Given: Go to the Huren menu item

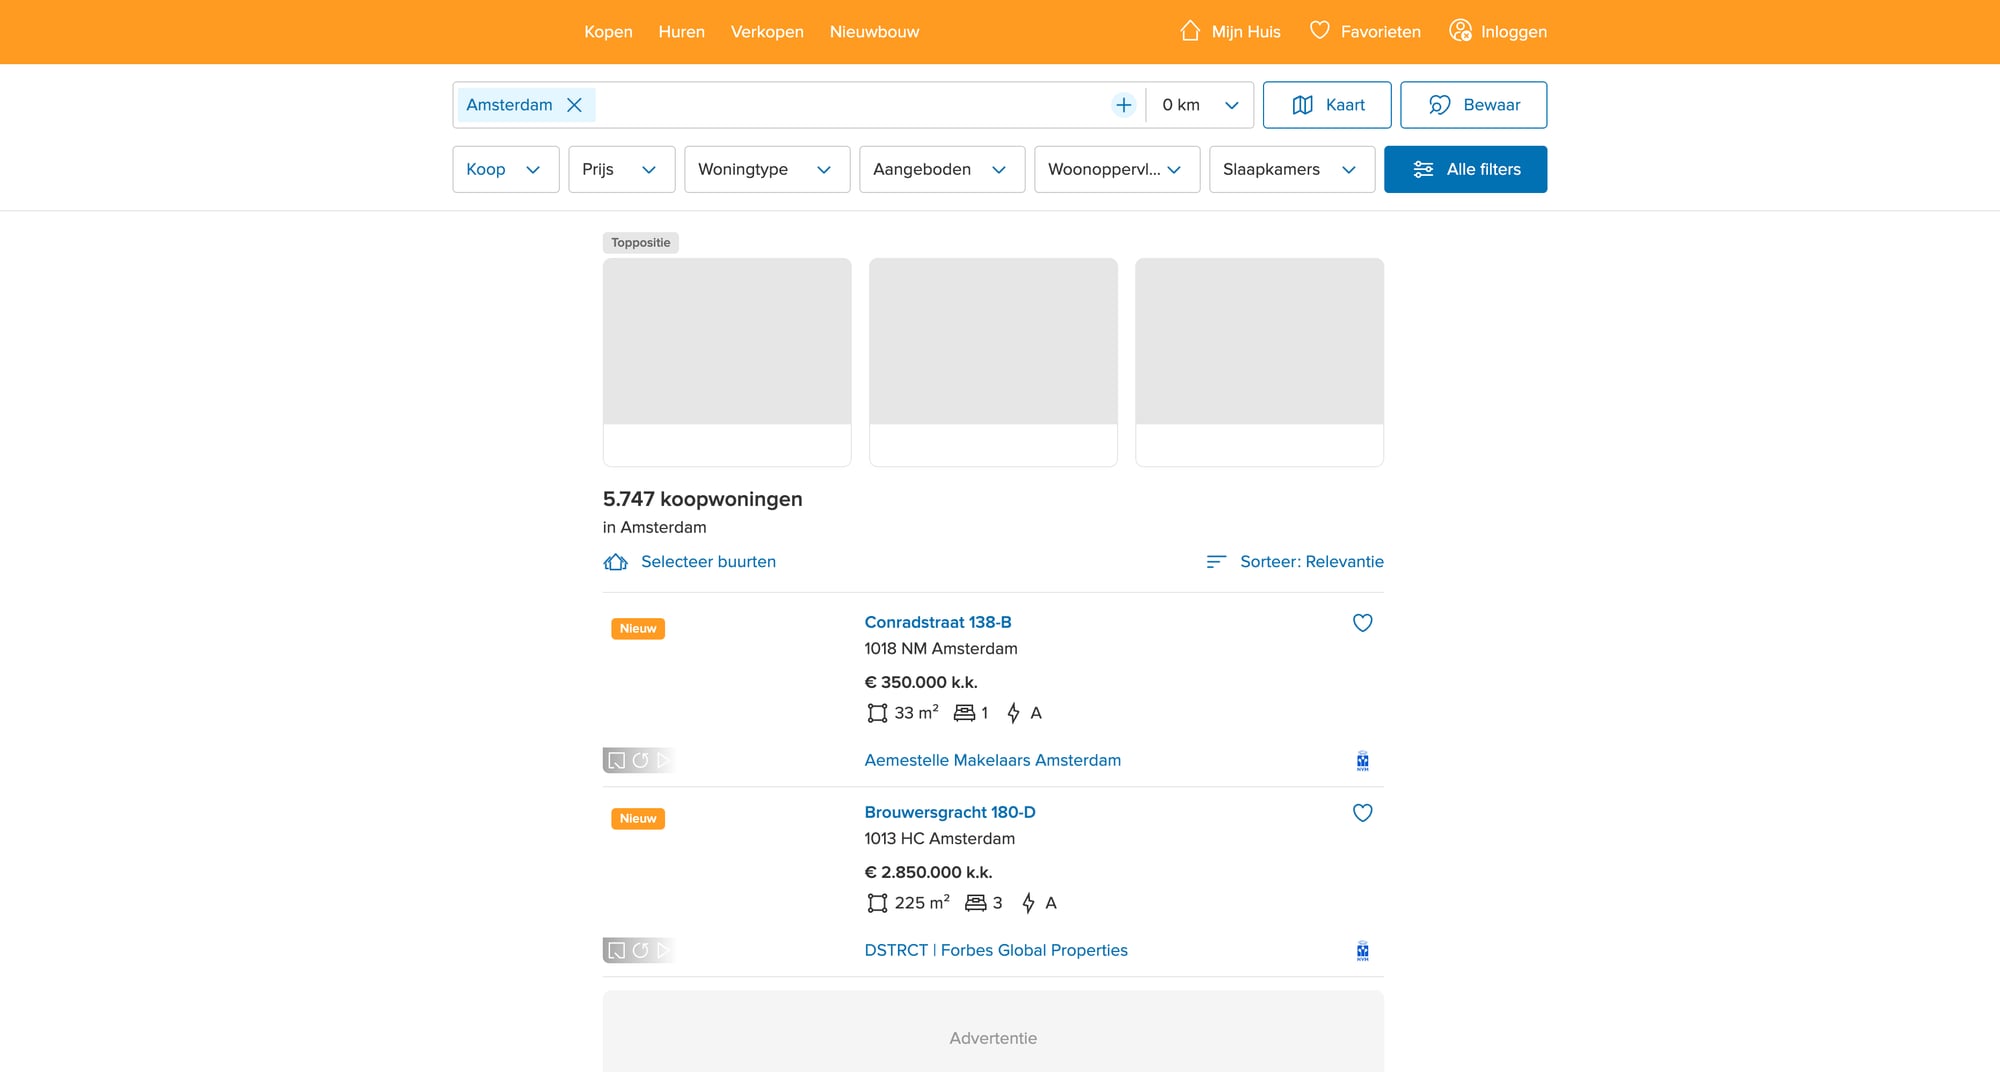Looking at the screenshot, I should [681, 32].
